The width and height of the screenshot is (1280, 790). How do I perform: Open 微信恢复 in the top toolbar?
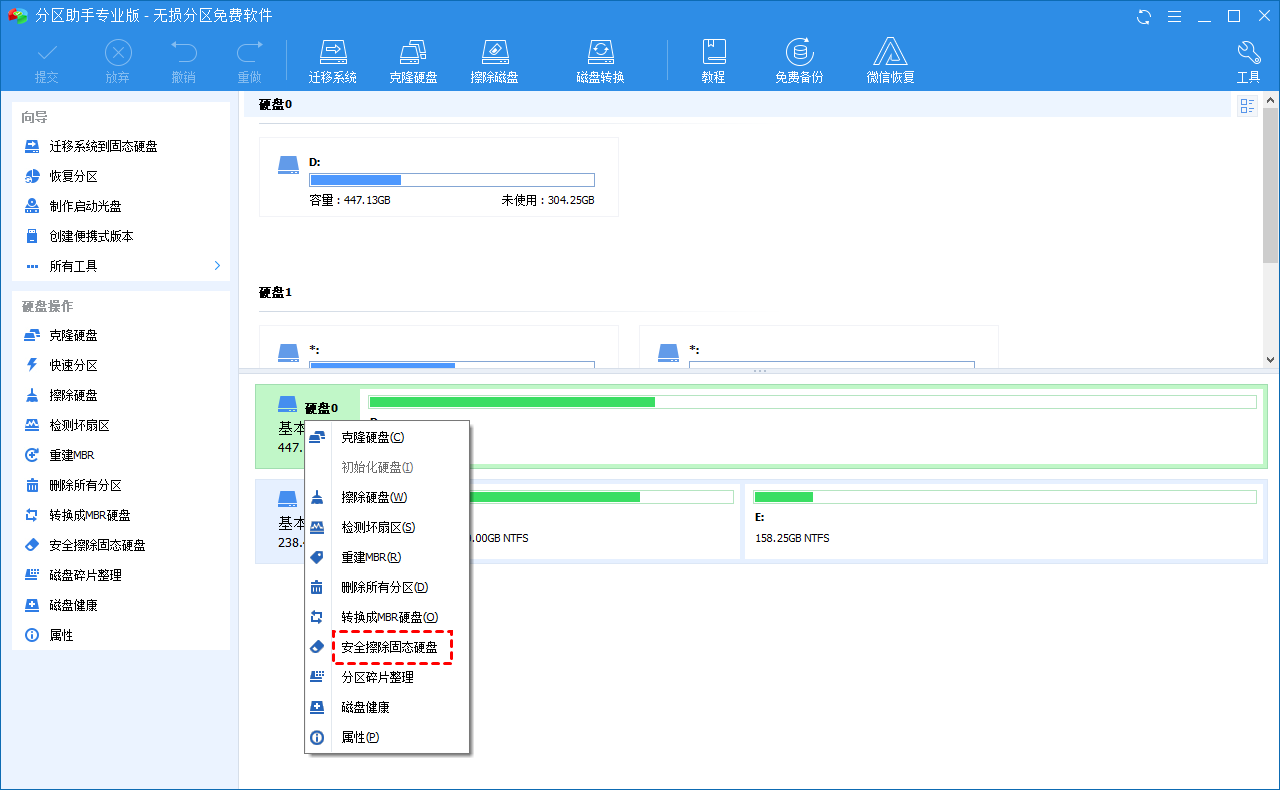tap(890, 61)
